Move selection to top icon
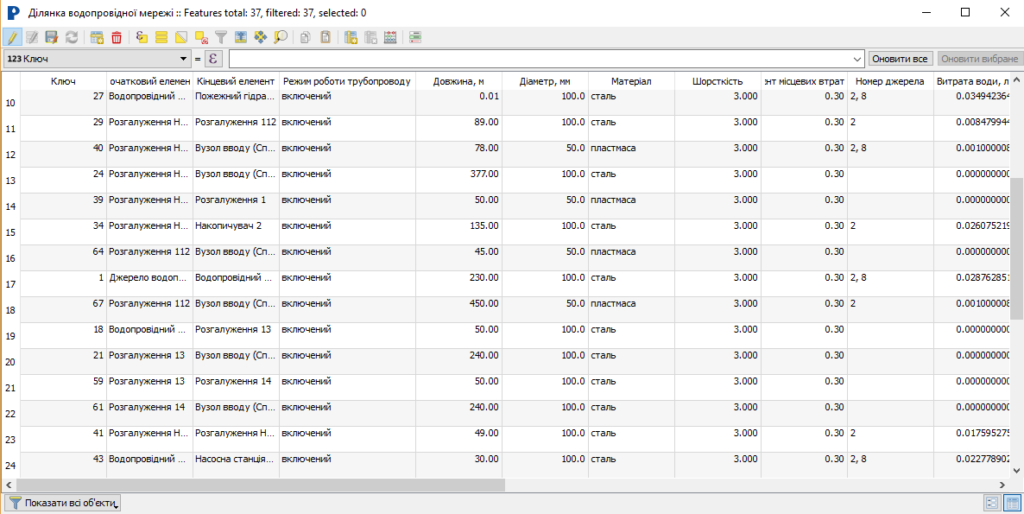Viewport: 1024px width, 514px height. (x=241, y=37)
